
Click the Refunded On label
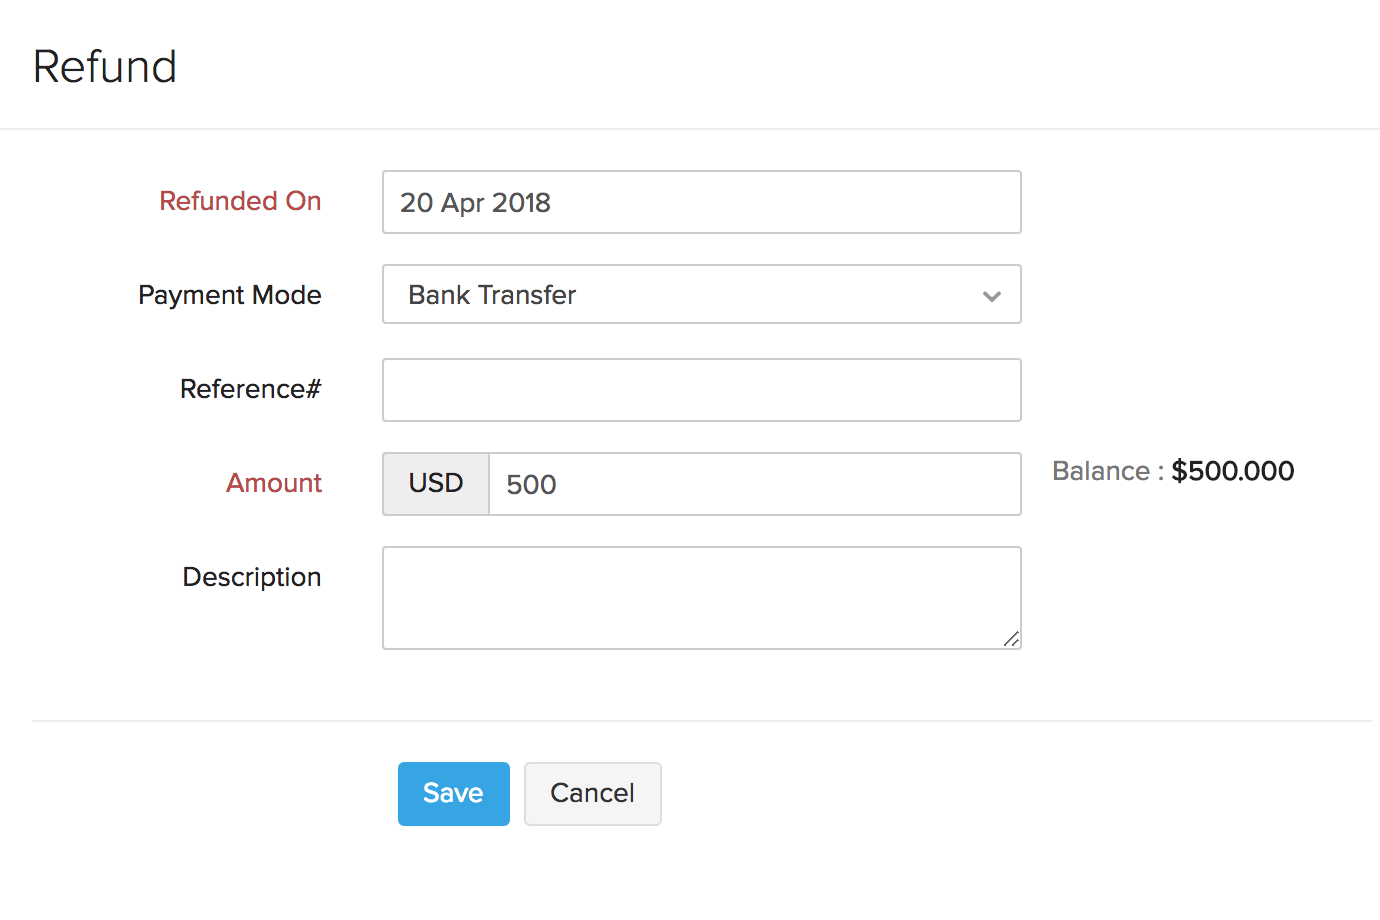[239, 201]
